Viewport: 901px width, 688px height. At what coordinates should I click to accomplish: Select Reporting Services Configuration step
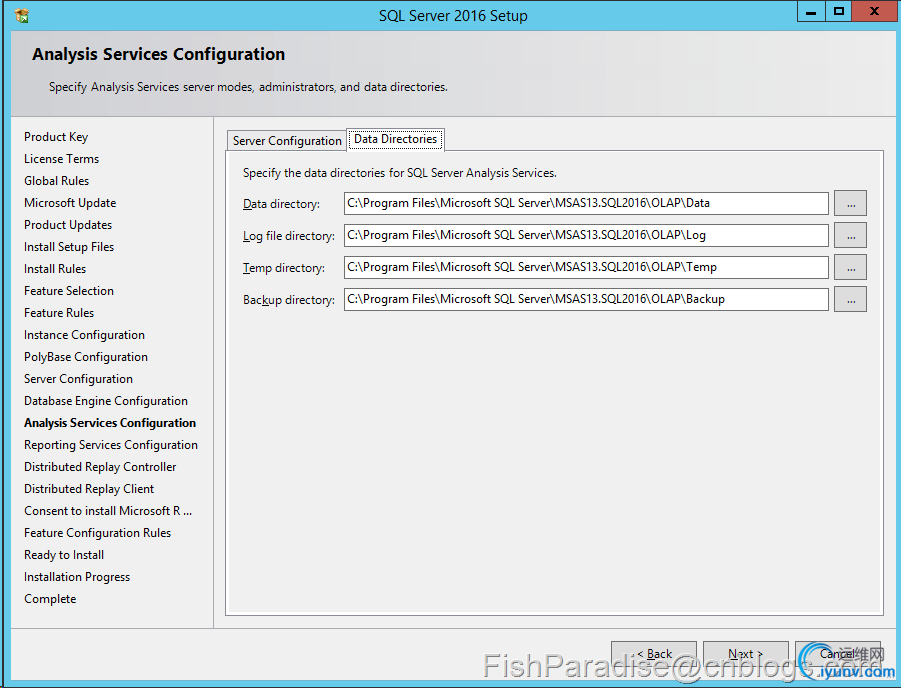pos(111,445)
